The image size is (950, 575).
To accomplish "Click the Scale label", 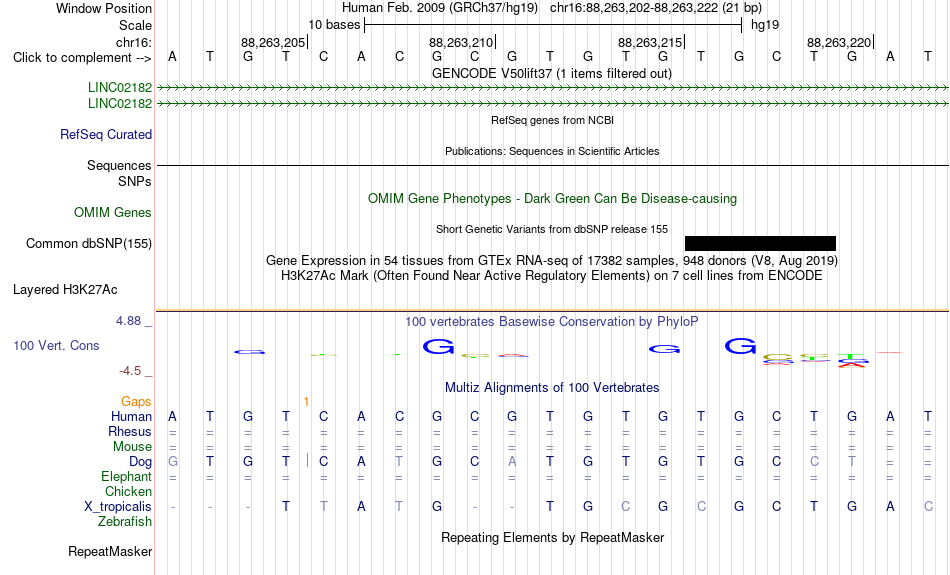I will [136, 25].
